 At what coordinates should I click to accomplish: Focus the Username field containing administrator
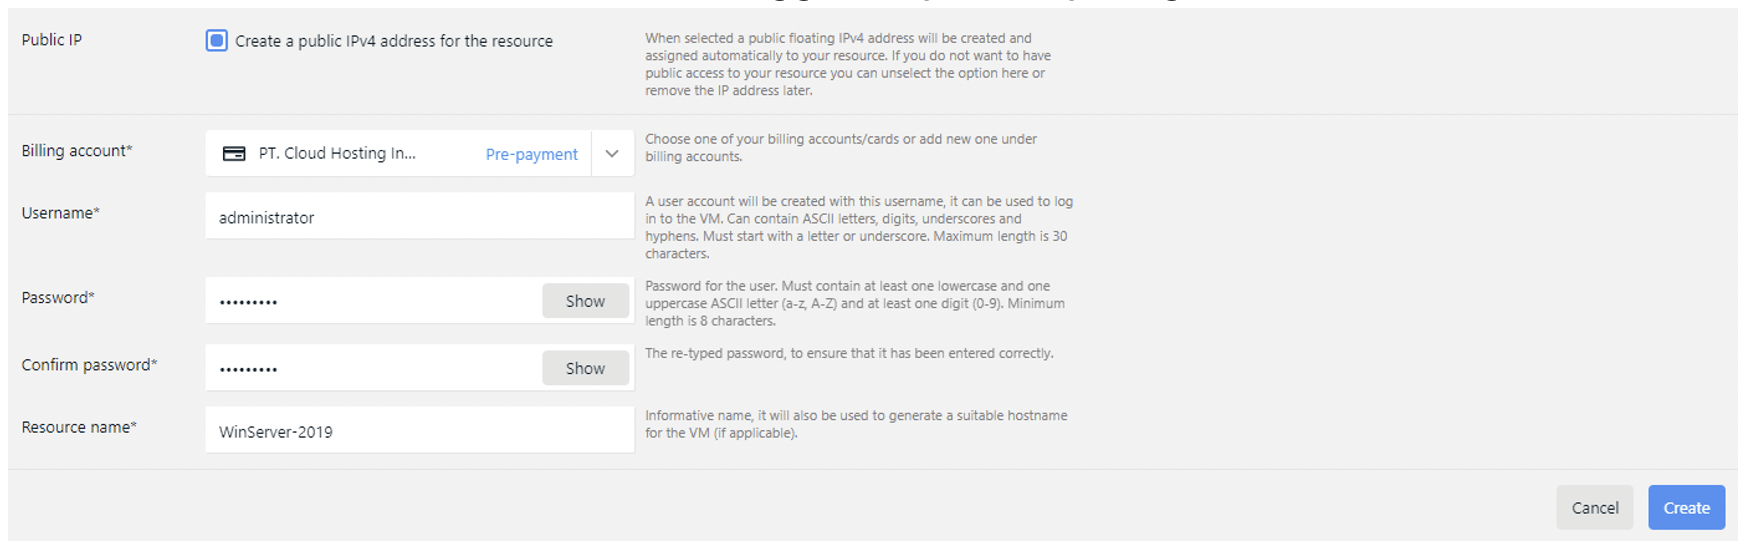(x=419, y=217)
